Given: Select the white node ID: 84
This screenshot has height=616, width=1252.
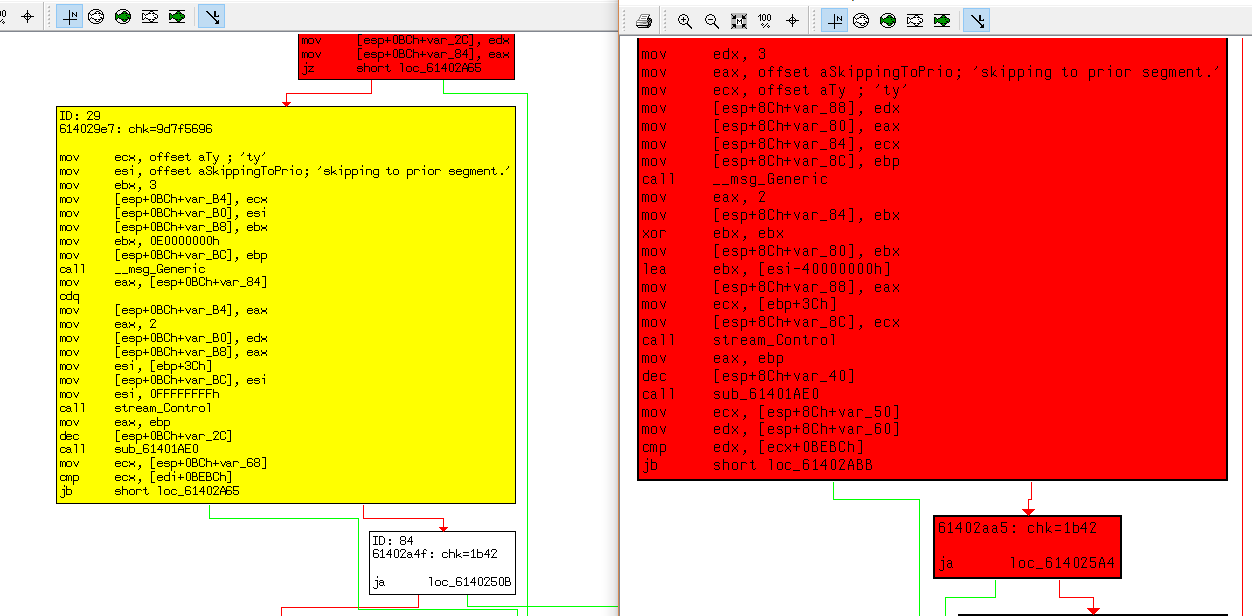Looking at the screenshot, I should click(x=441, y=562).
